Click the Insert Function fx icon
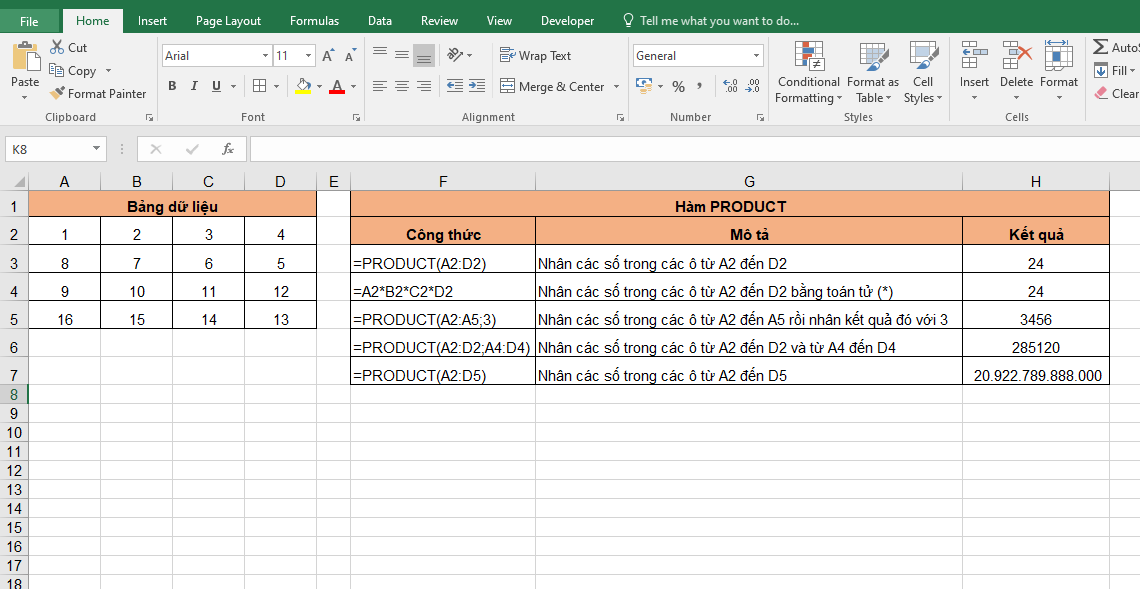 [x=228, y=149]
